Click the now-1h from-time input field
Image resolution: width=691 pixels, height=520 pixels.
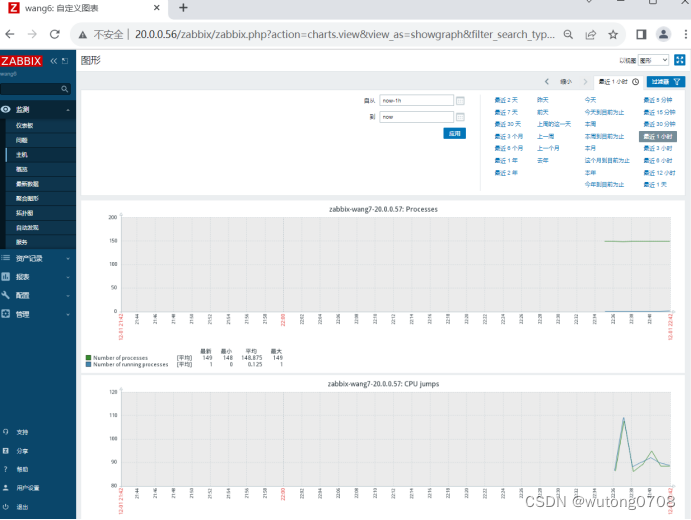416,100
